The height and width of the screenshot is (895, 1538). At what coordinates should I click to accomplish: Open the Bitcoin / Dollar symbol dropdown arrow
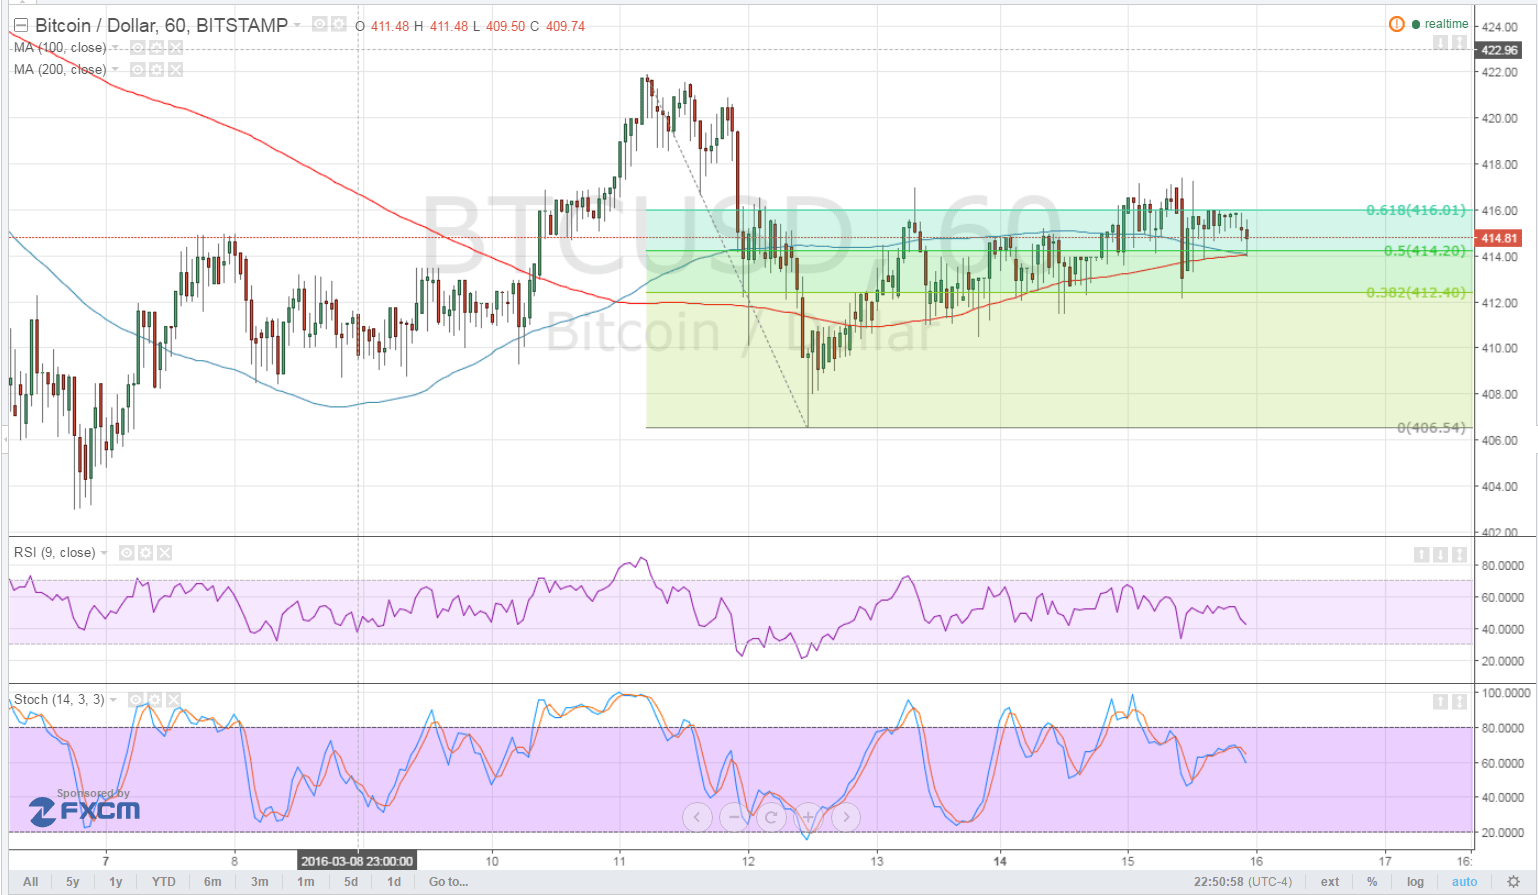click(298, 25)
